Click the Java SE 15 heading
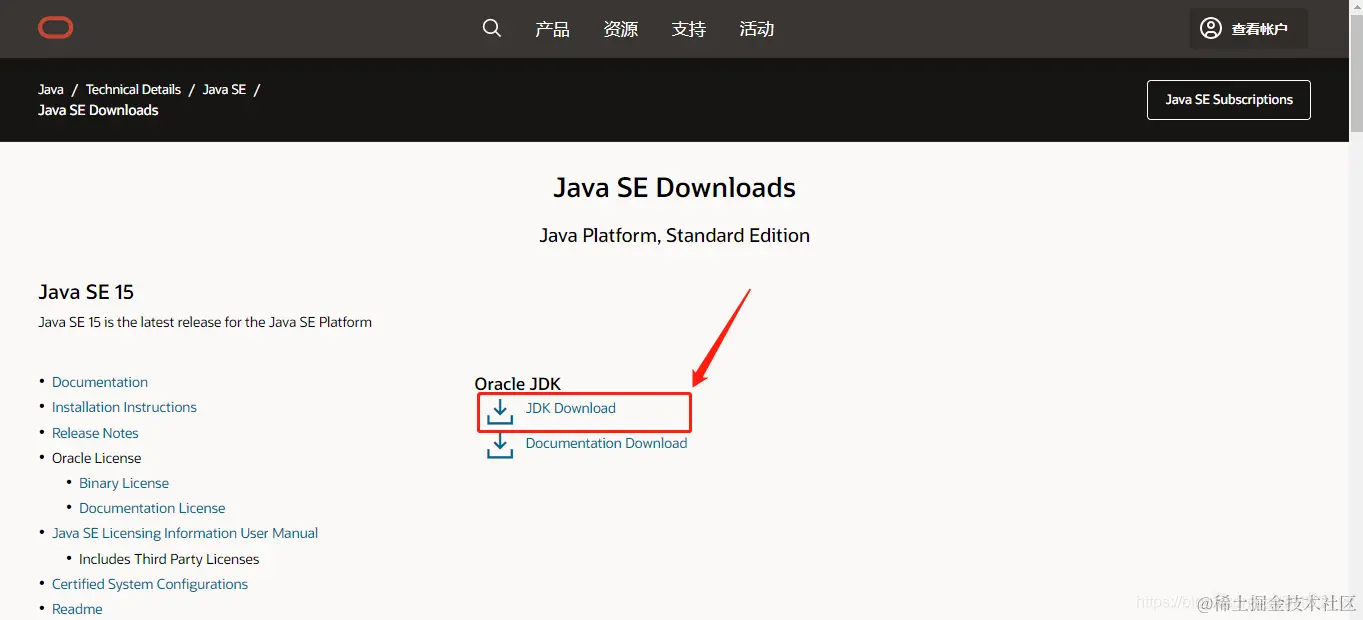The width and height of the screenshot is (1363, 620). click(x=86, y=292)
